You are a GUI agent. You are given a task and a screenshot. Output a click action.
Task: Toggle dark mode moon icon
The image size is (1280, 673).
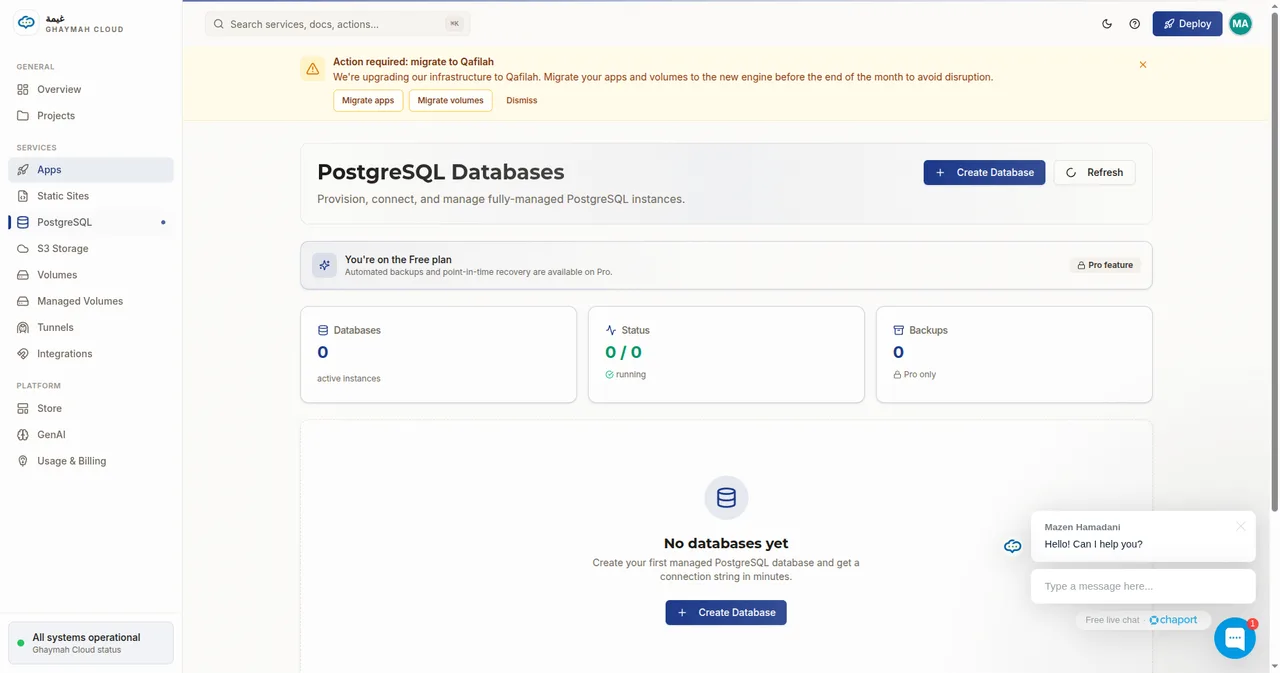[1107, 24]
